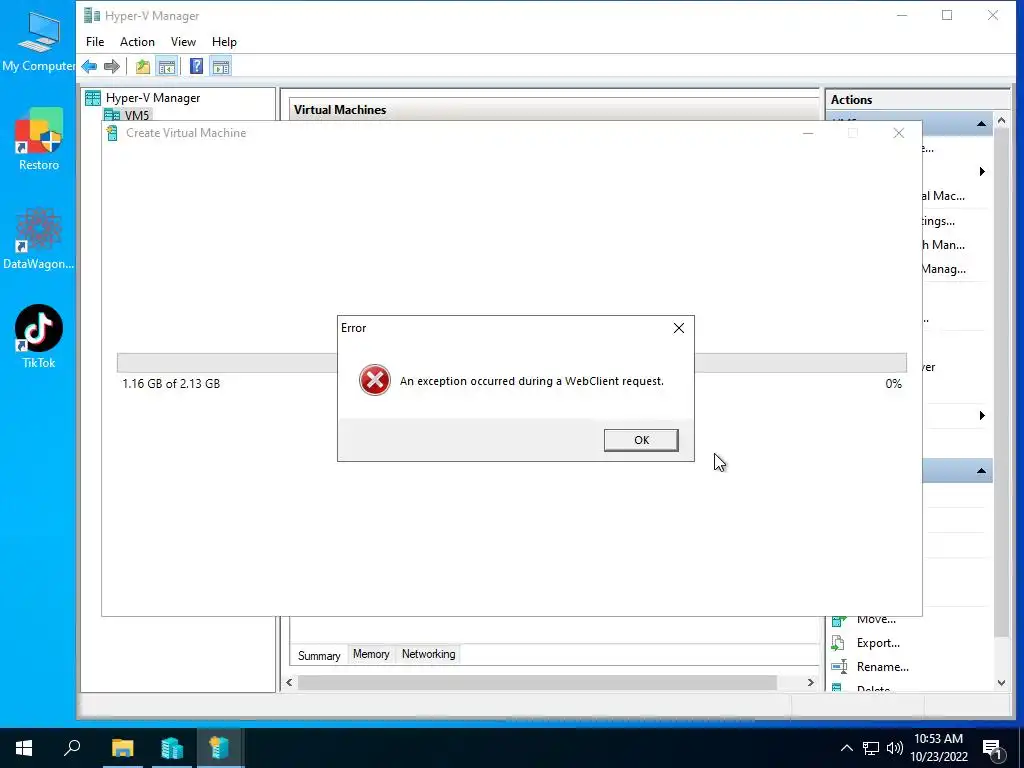Click the back arrow in the Hyper-V toolbar
Viewport: 1024px width, 768px height.
[x=89, y=66]
